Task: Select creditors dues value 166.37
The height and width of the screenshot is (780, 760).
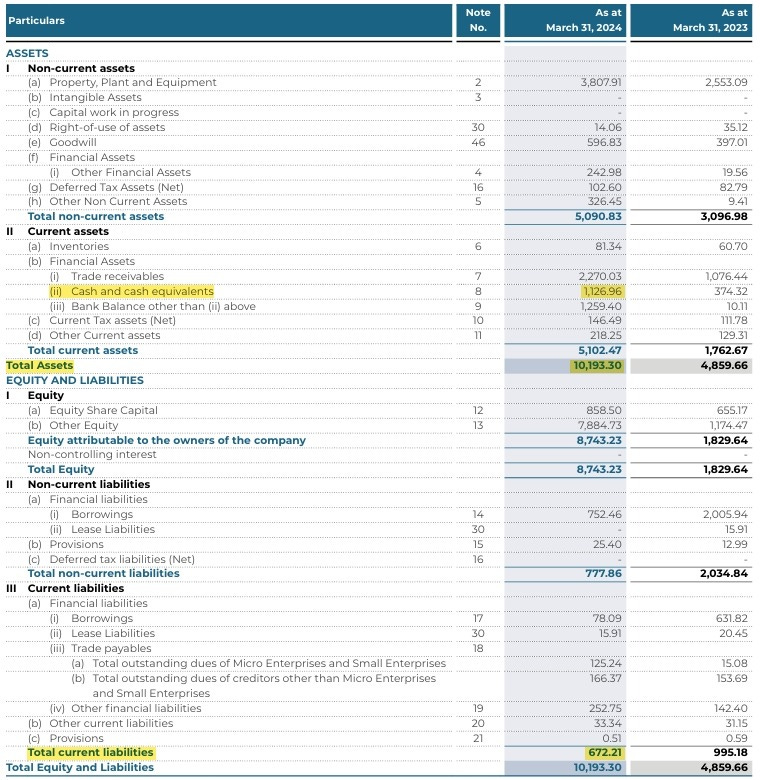Action: pyautogui.click(x=605, y=678)
